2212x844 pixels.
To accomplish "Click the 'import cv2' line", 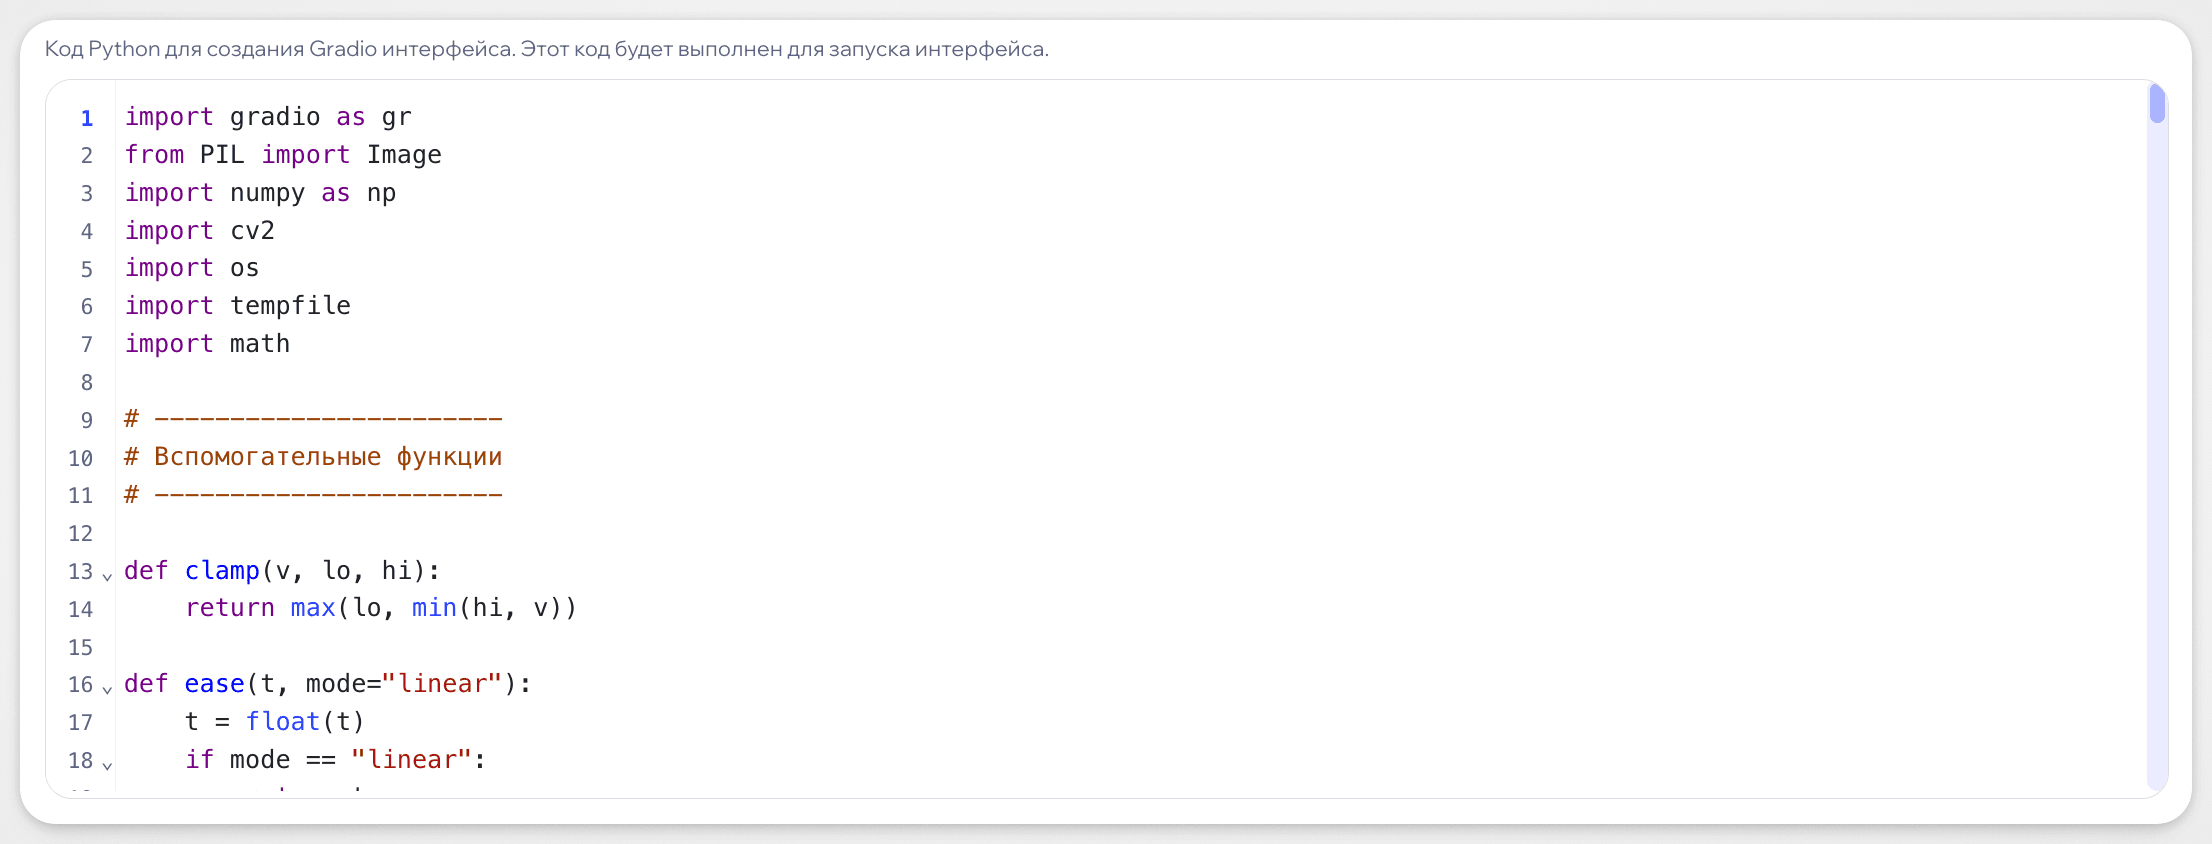I will pos(199,231).
